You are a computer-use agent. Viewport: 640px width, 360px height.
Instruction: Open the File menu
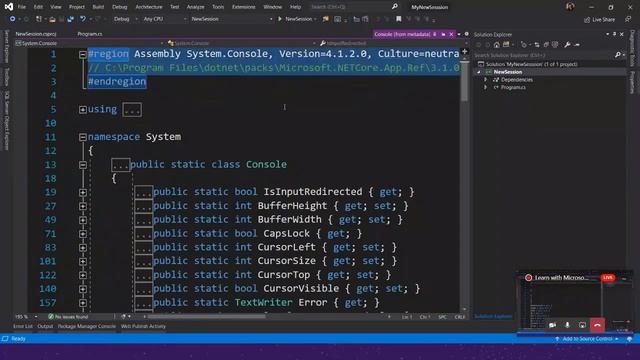coord(22,7)
